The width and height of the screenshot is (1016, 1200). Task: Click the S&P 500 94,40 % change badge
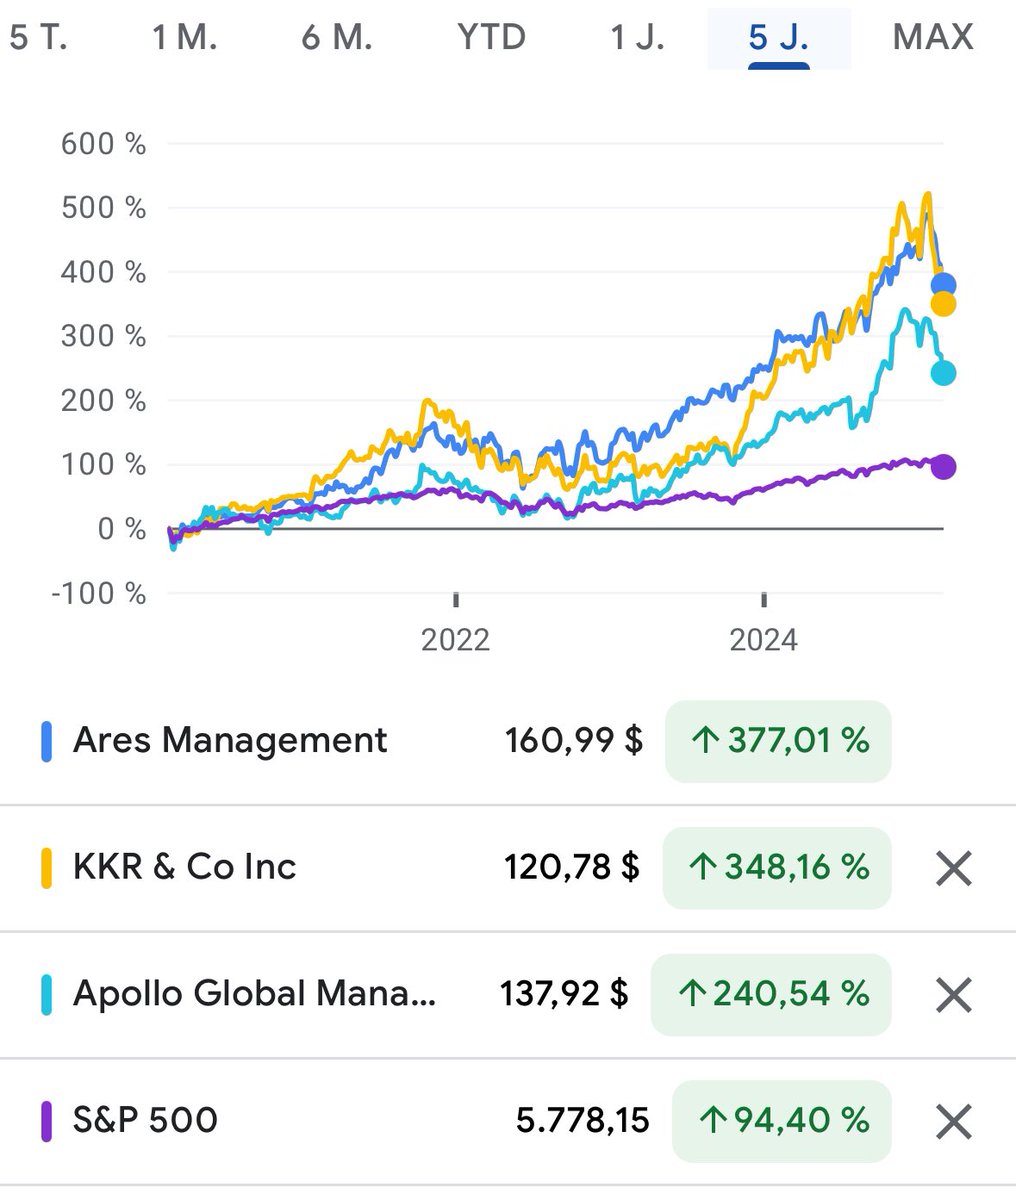pos(781,1121)
